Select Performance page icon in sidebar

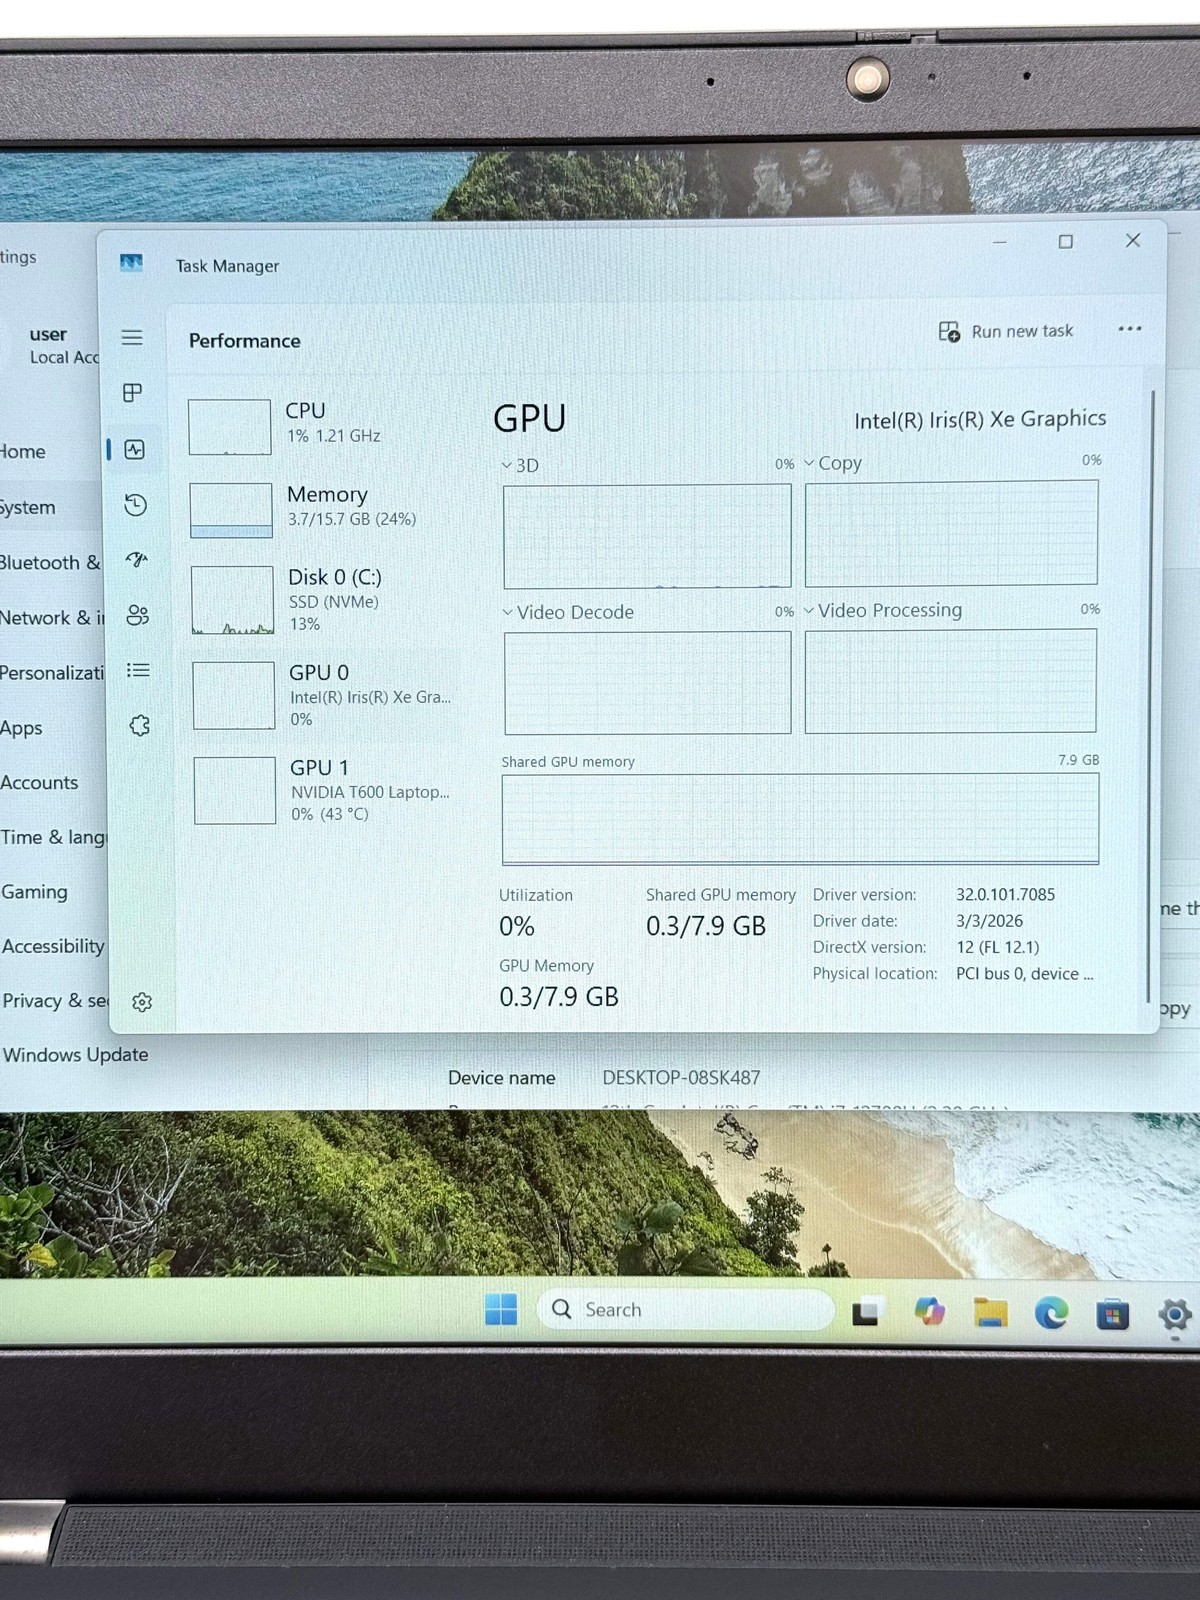[135, 450]
